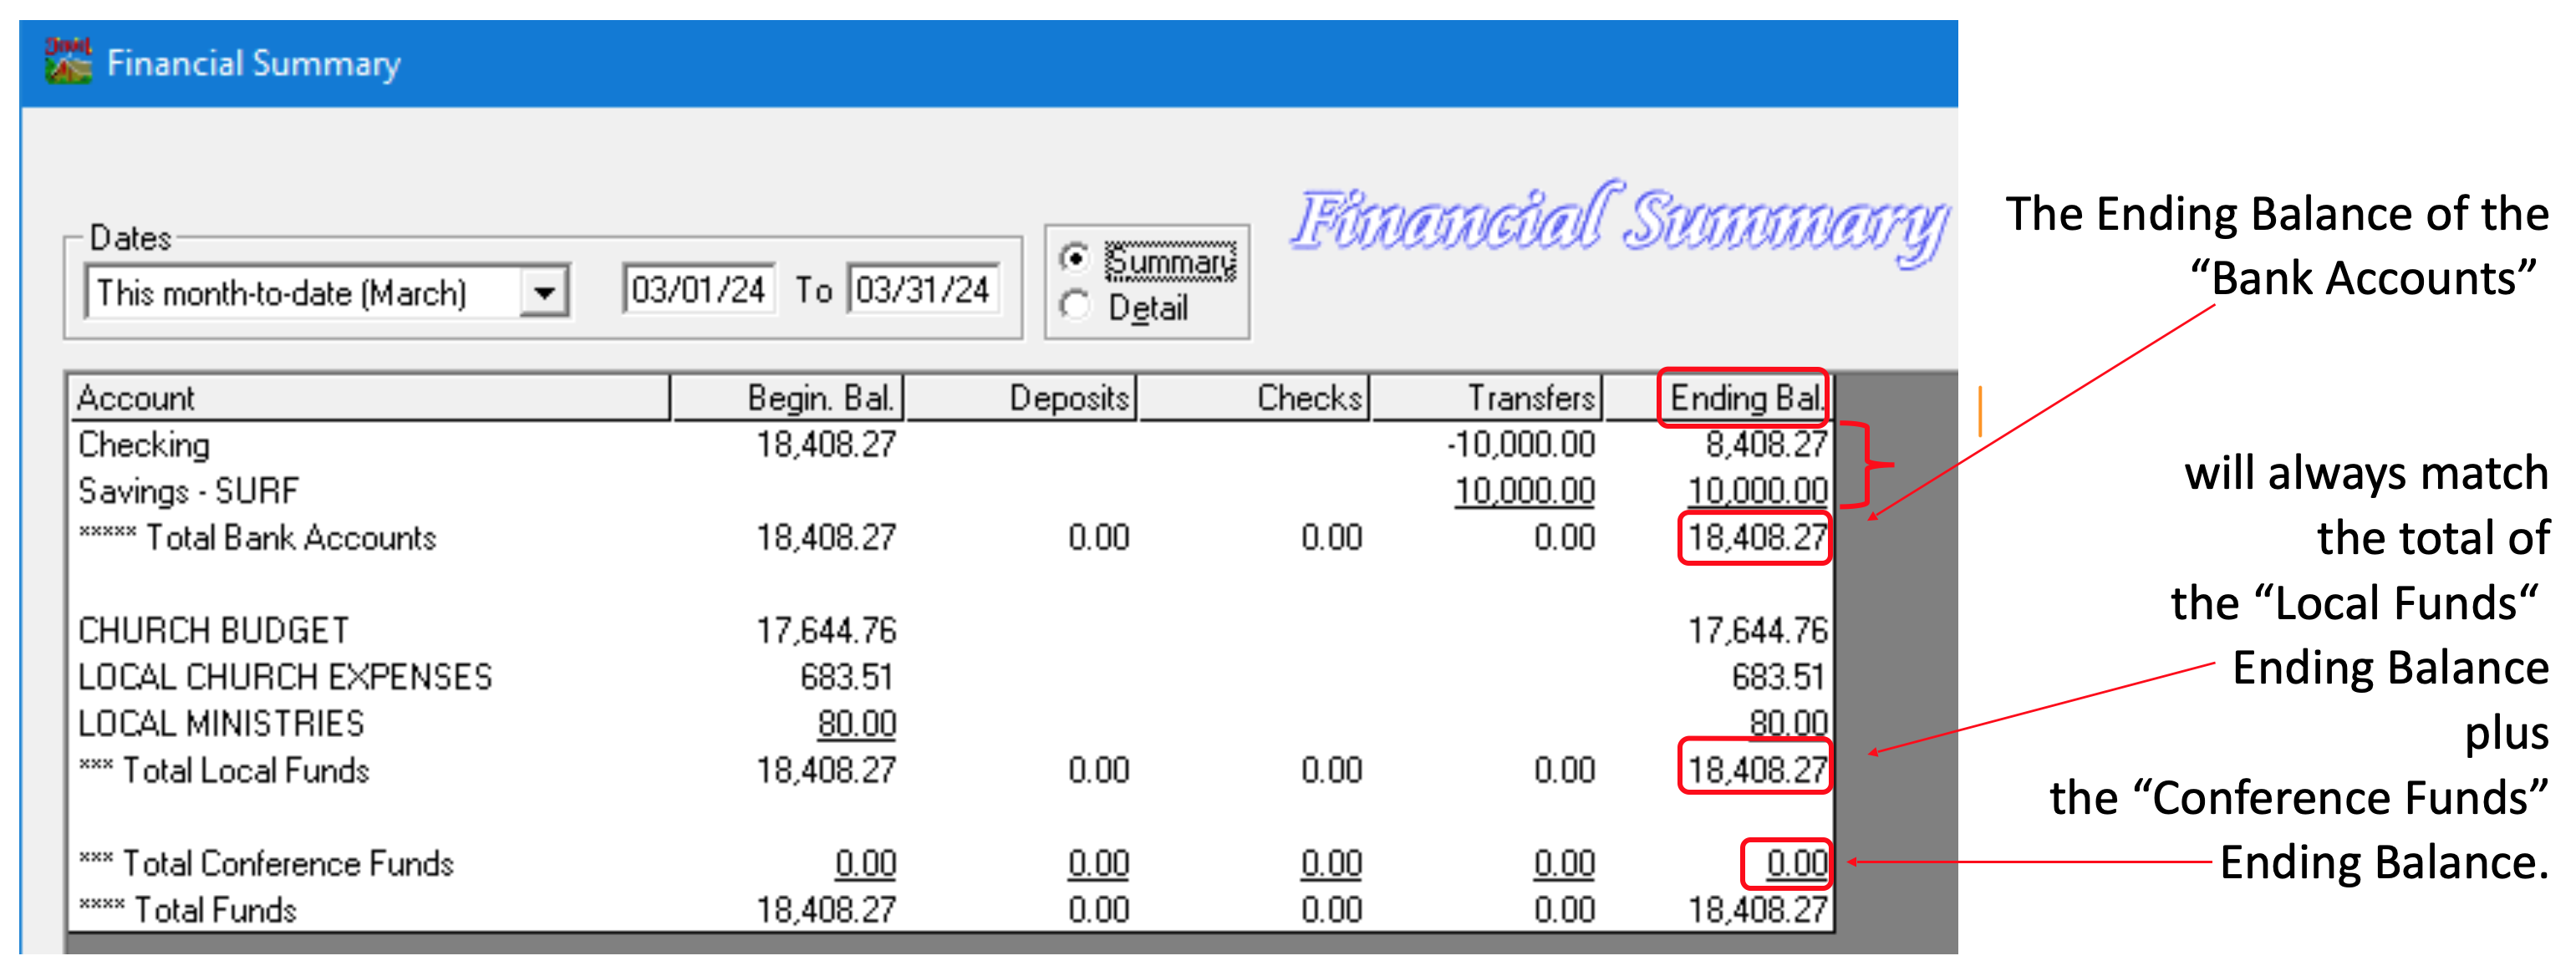Select the Checking account row

pyautogui.click(x=145, y=445)
